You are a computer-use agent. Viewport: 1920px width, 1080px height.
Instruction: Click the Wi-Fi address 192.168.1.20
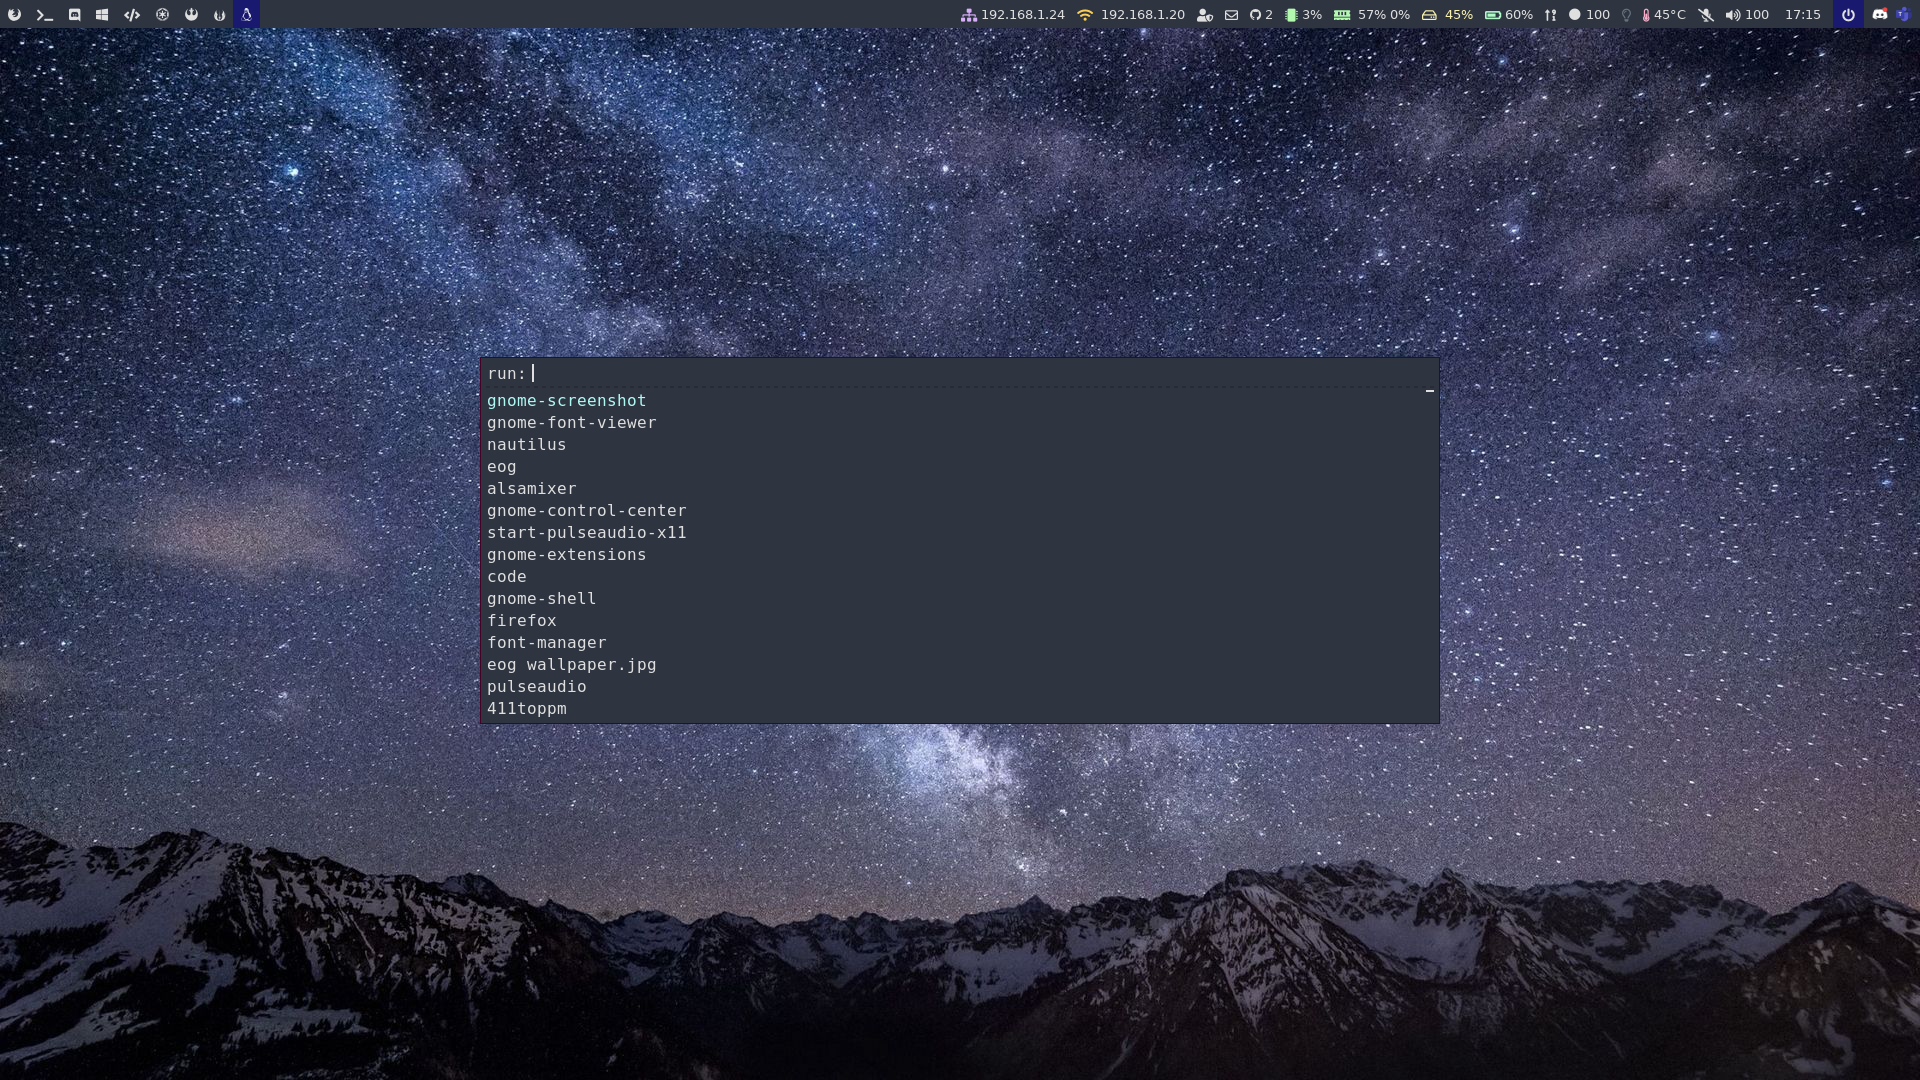1142,15
